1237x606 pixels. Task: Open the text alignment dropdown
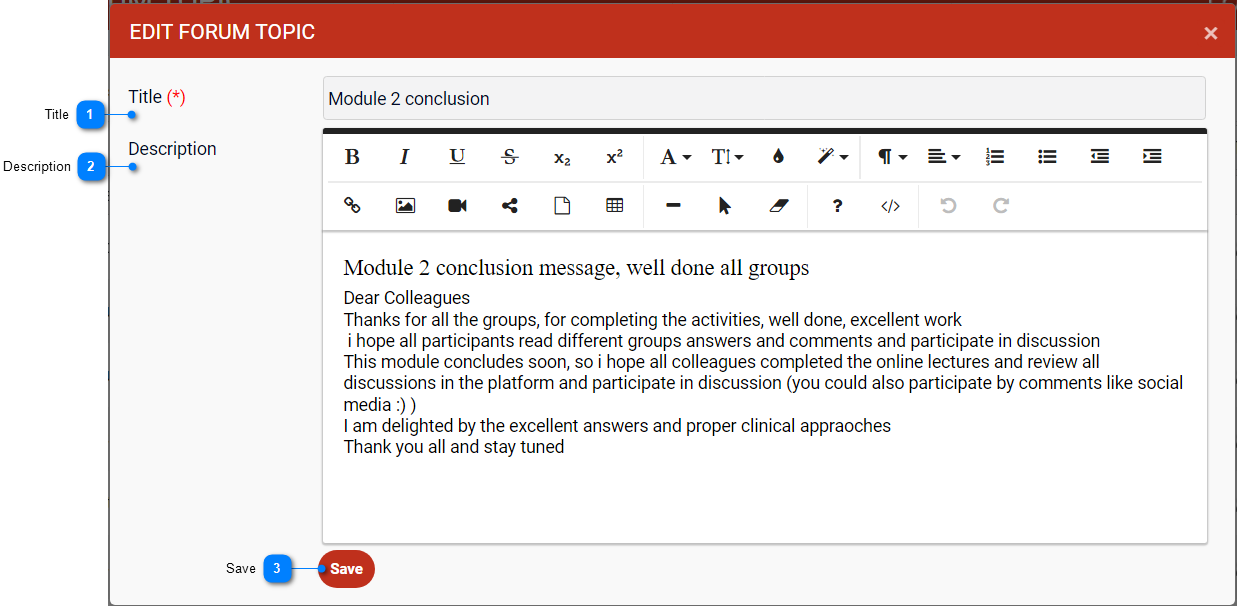[x=943, y=157]
